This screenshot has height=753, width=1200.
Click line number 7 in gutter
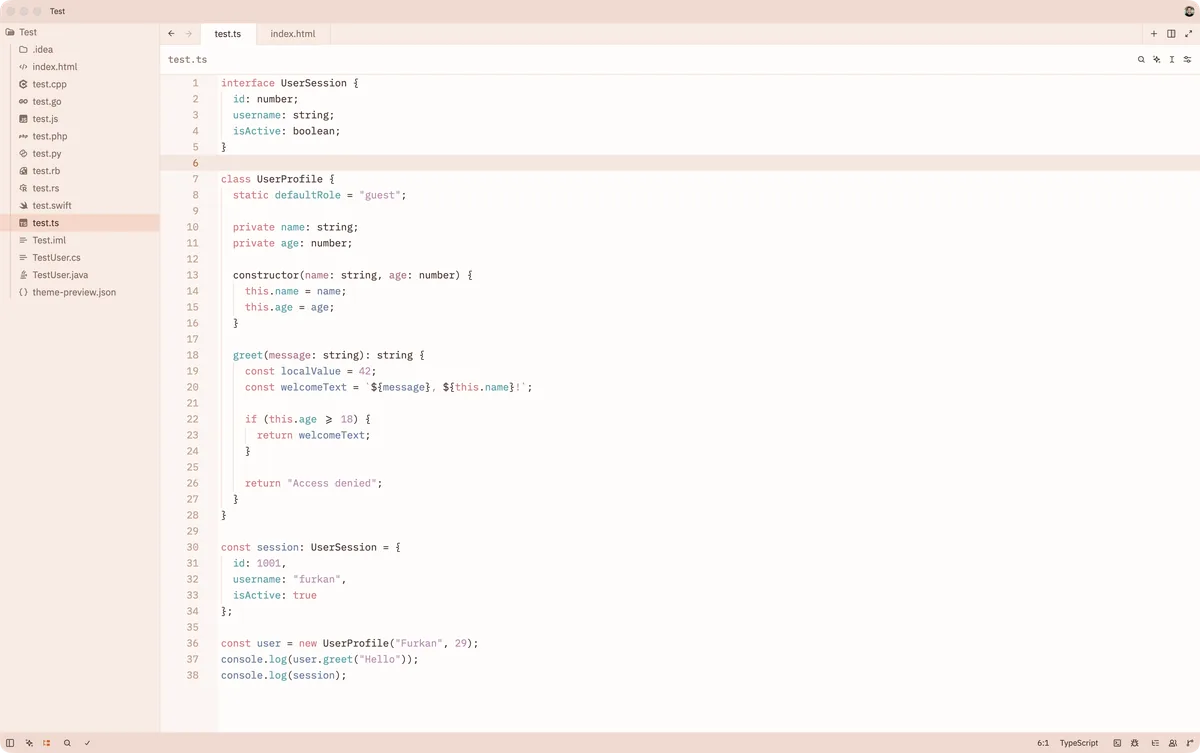pos(195,179)
